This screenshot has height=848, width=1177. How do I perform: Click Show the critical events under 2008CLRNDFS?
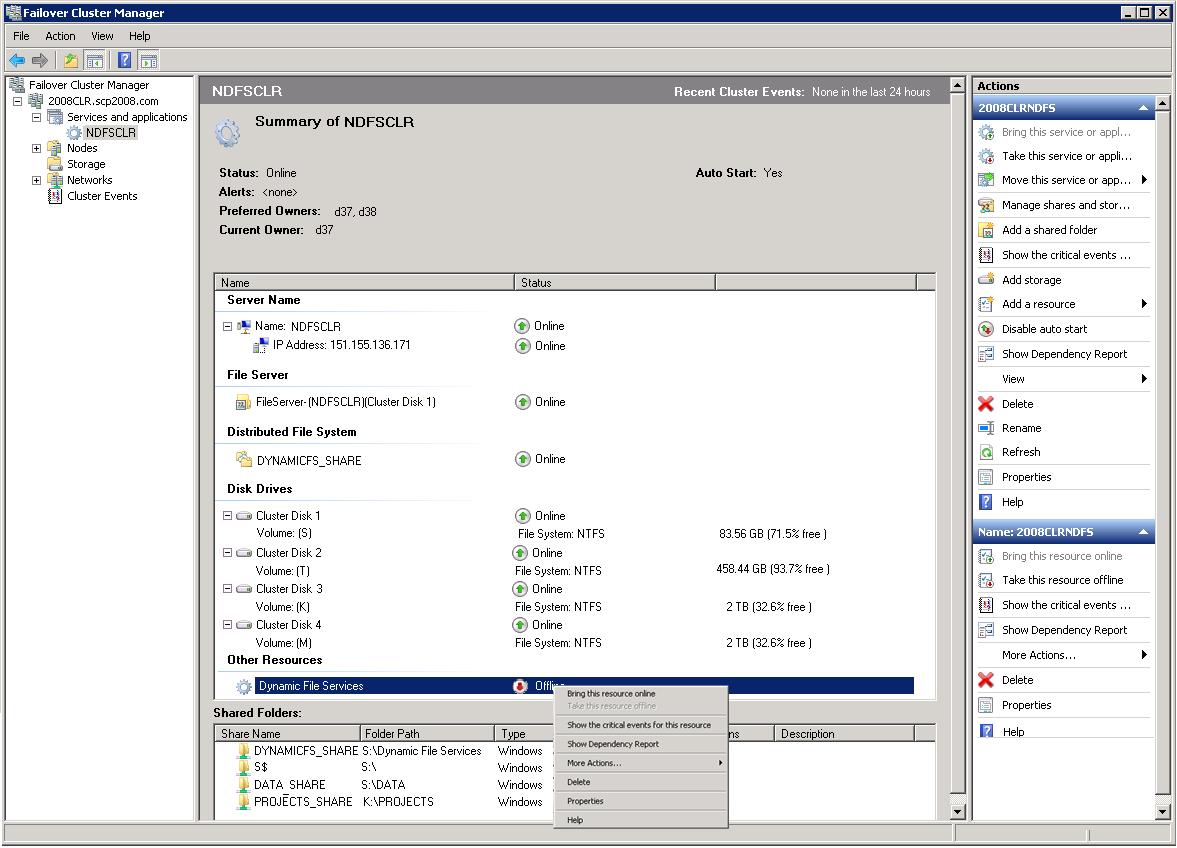tap(1066, 255)
